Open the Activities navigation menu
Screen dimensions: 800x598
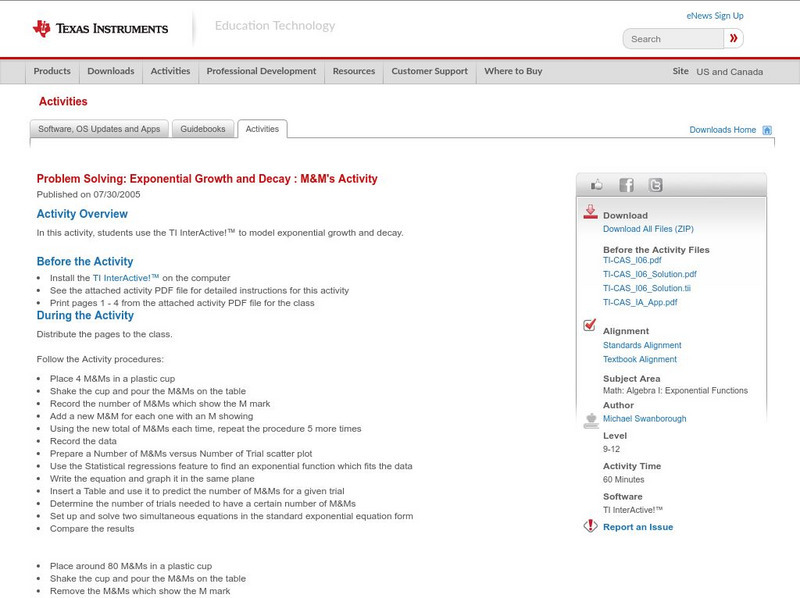170,71
